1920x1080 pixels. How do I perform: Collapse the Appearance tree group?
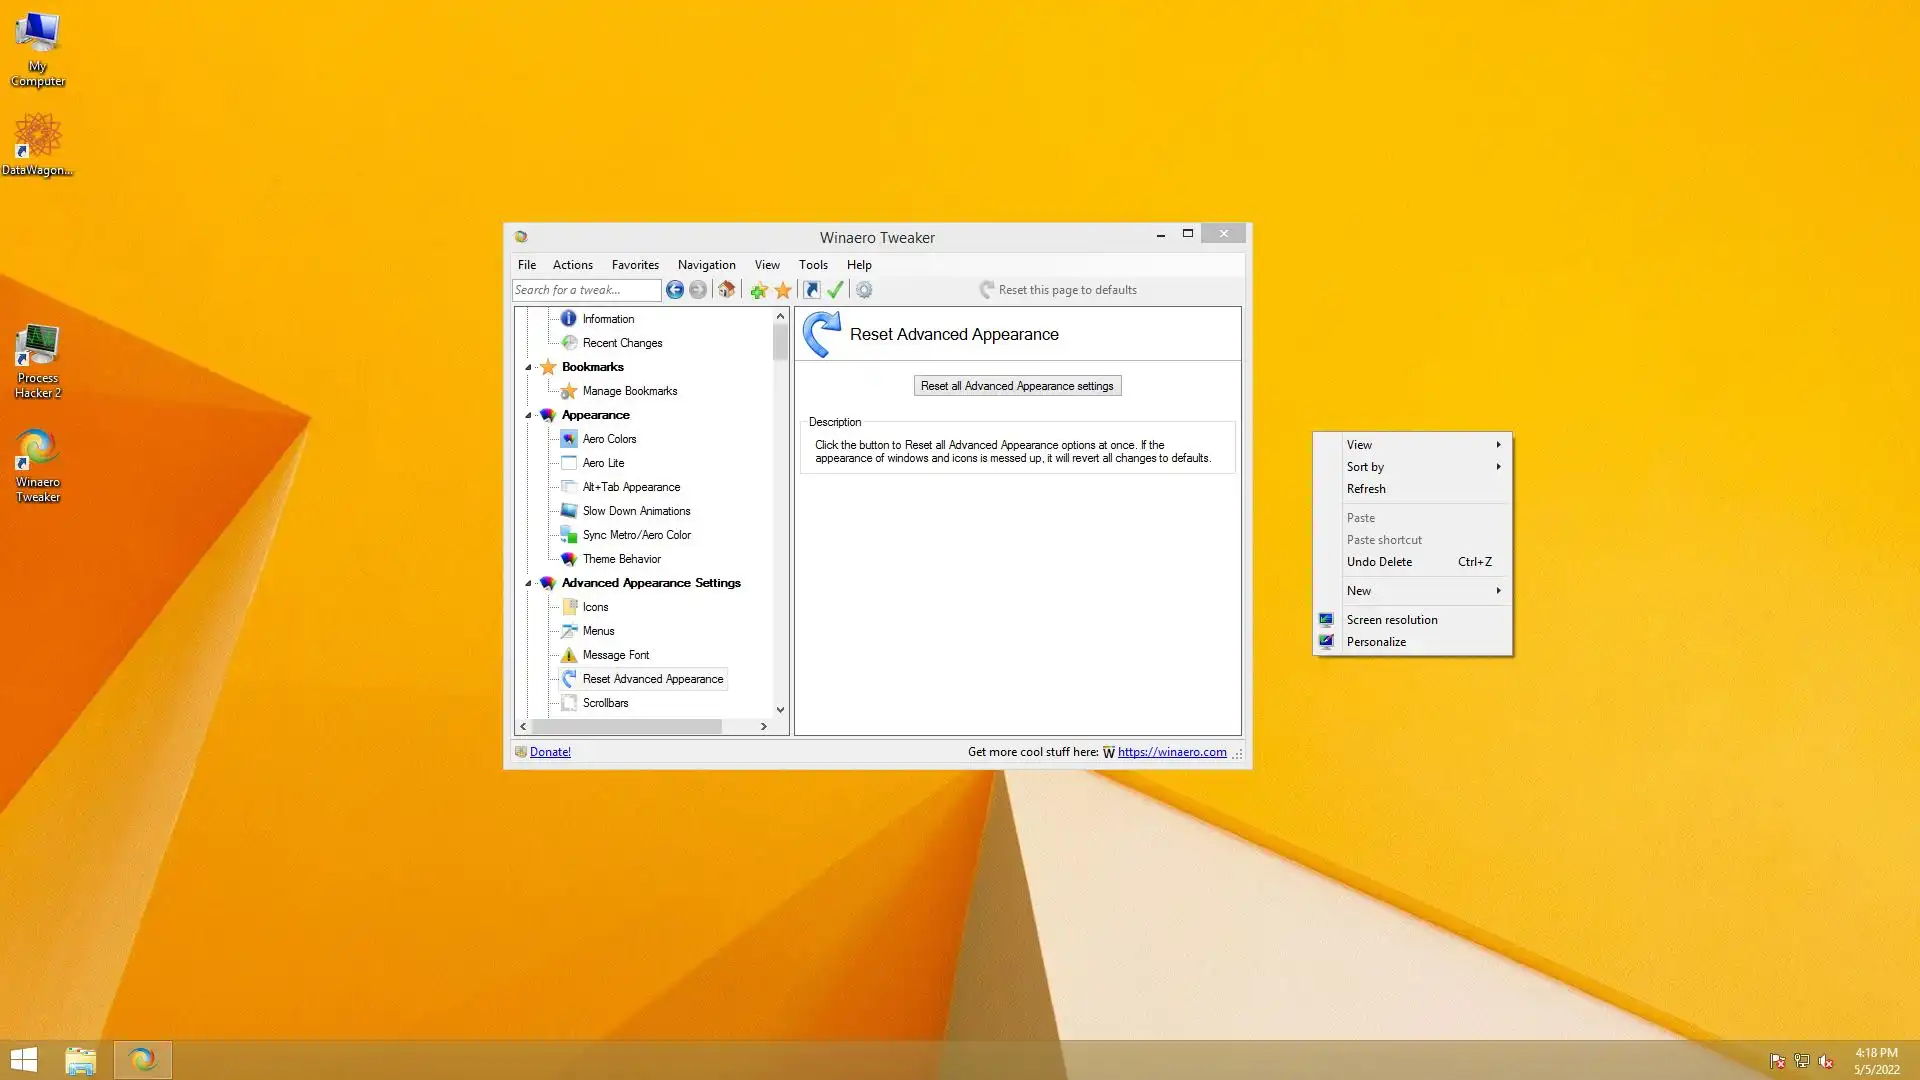[x=528, y=415]
